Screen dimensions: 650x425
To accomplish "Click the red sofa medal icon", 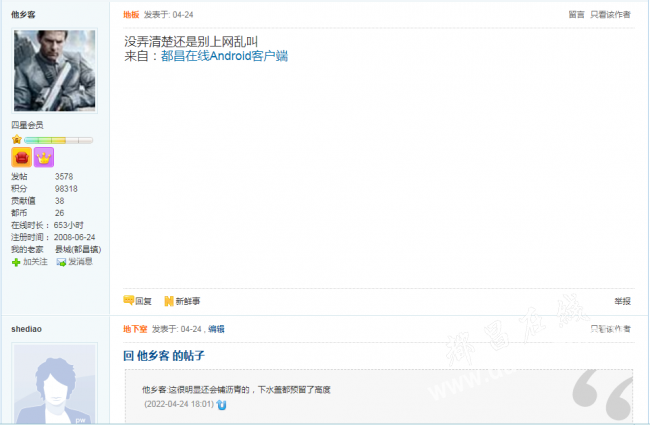I will pyautogui.click(x=22, y=157).
